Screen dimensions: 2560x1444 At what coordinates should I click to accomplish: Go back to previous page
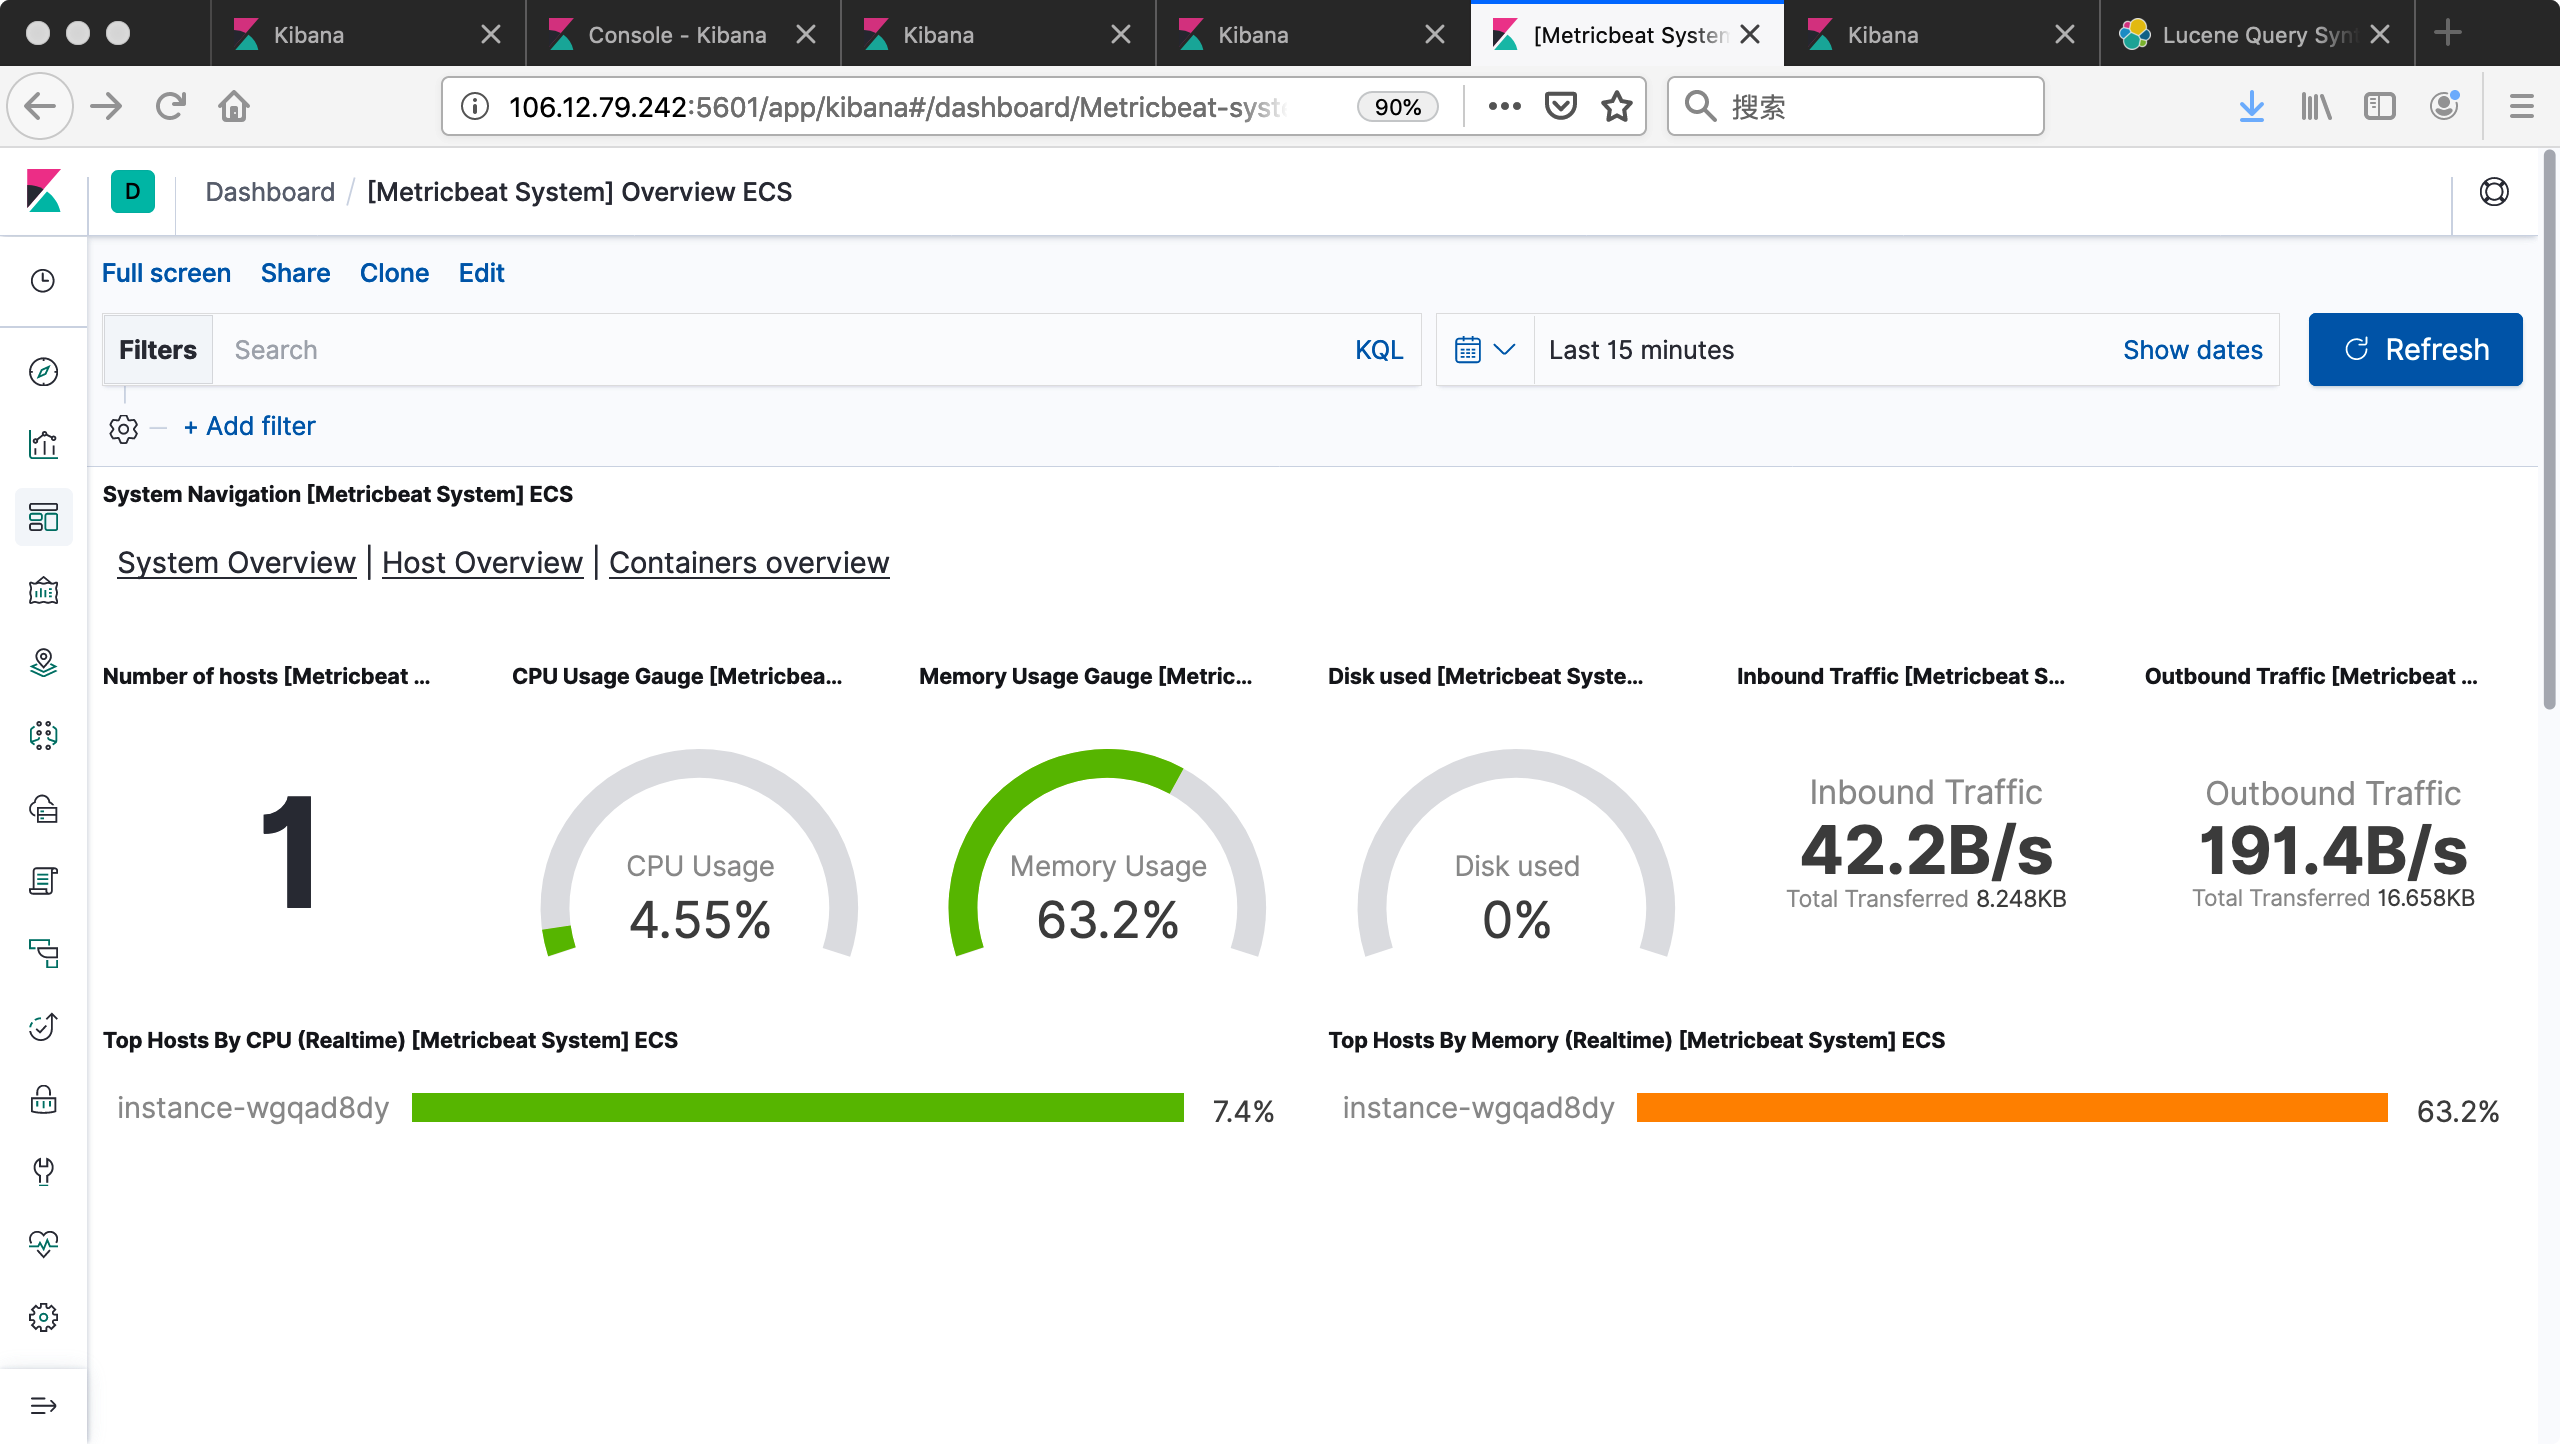pos(40,106)
